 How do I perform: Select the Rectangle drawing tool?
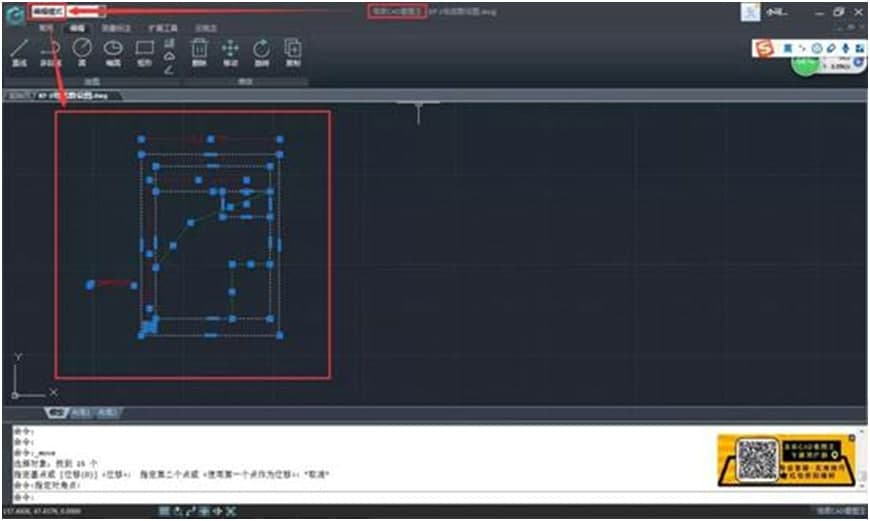pos(145,53)
